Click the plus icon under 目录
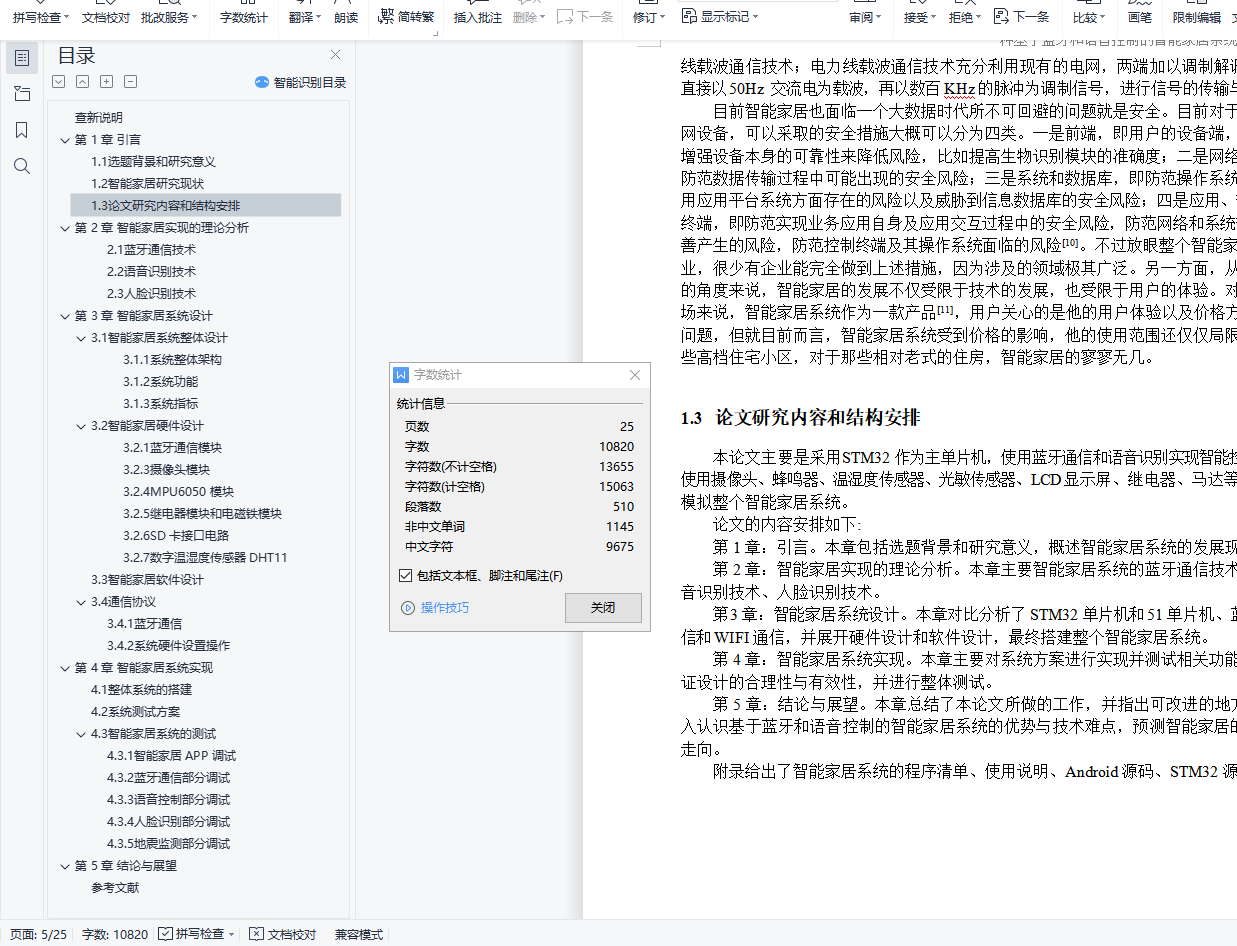This screenshot has width=1237, height=946. (107, 82)
